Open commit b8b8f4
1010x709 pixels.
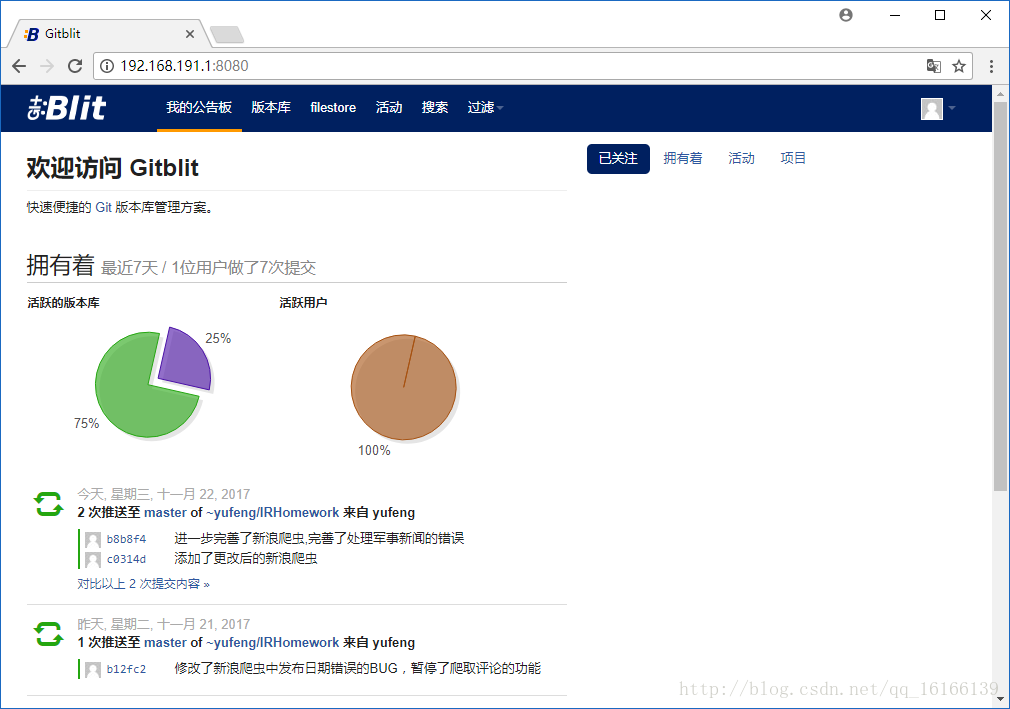click(126, 539)
